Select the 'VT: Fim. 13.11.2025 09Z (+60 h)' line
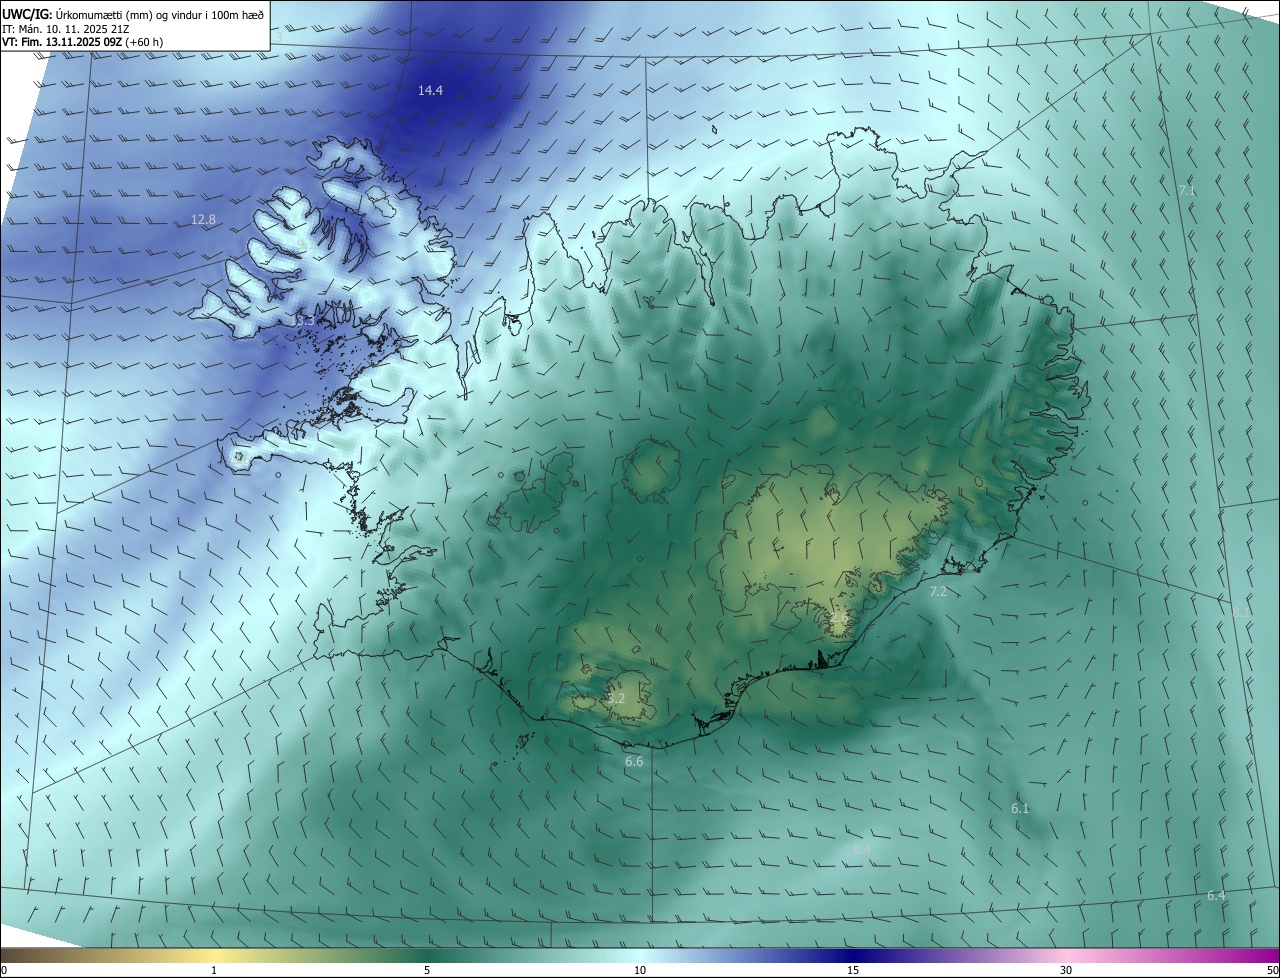Viewport: 1280px width, 978px height. pos(82,42)
